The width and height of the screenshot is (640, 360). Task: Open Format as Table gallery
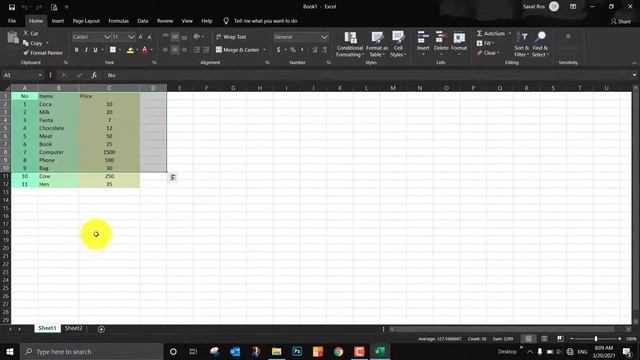click(x=377, y=44)
